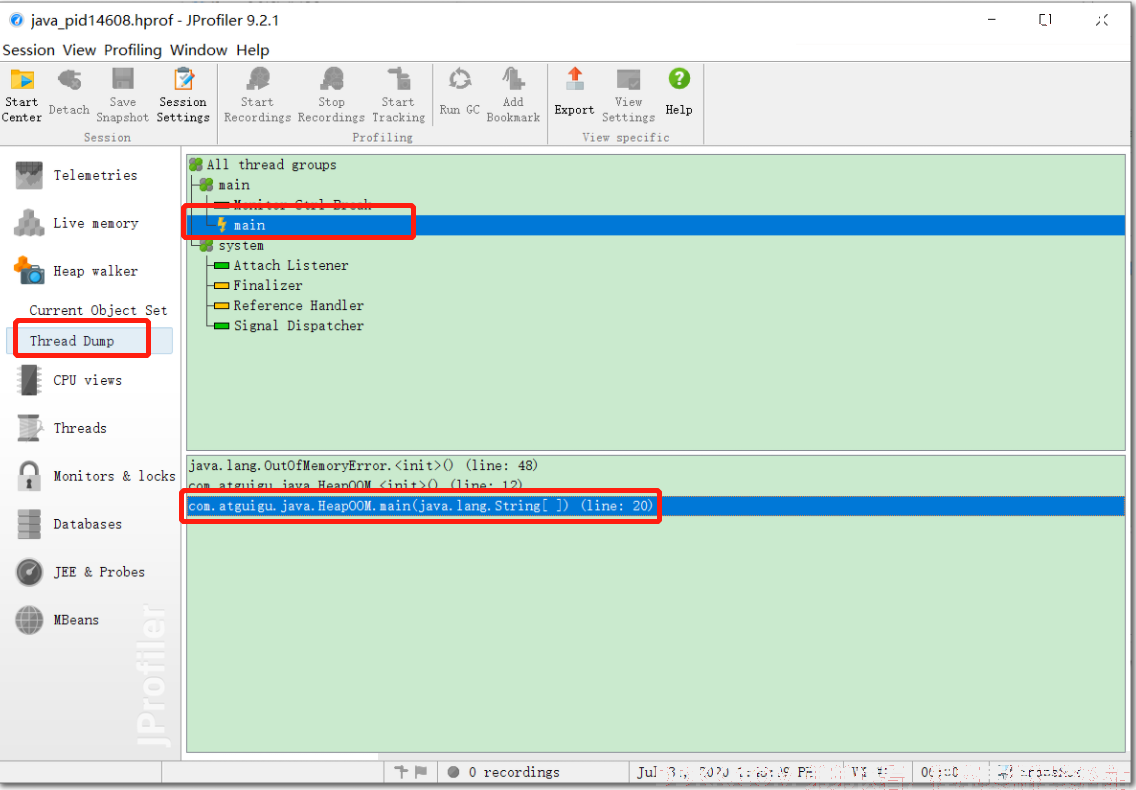Click the flag icon in status bar

(x=421, y=772)
